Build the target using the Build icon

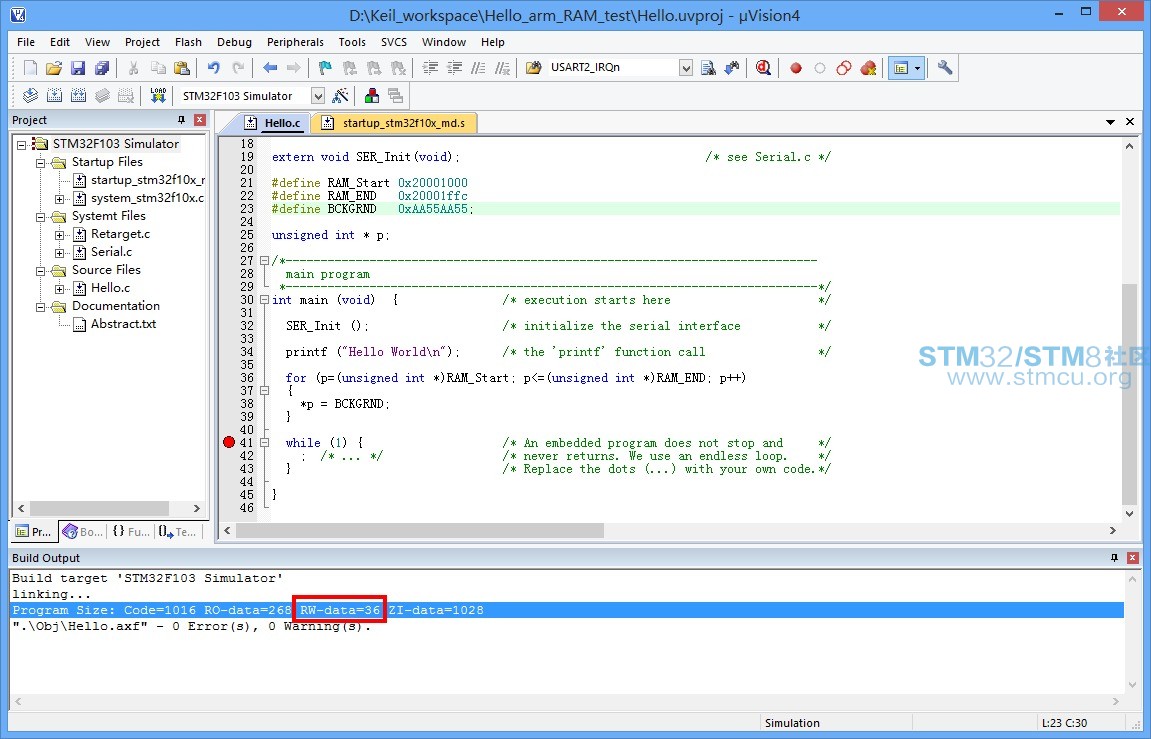tap(54, 95)
